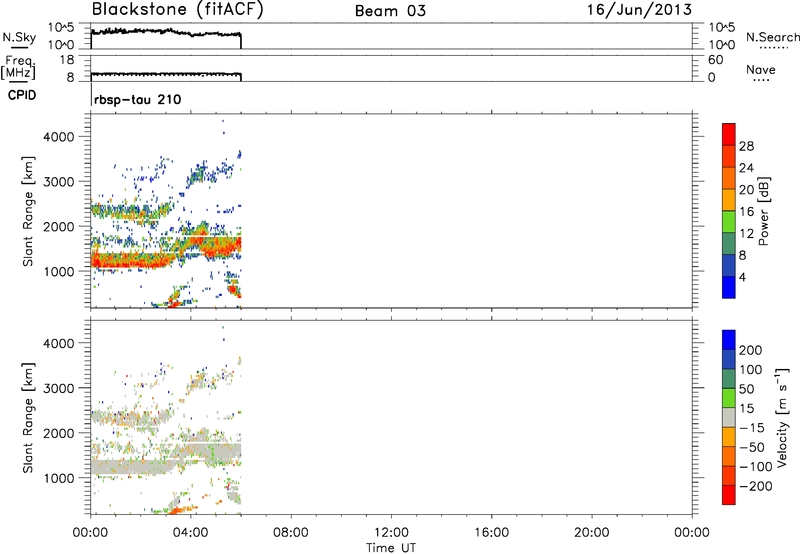This screenshot has width=800, height=554.
Task: Click the 'rbsp-tau 210' text
Action: [138, 99]
